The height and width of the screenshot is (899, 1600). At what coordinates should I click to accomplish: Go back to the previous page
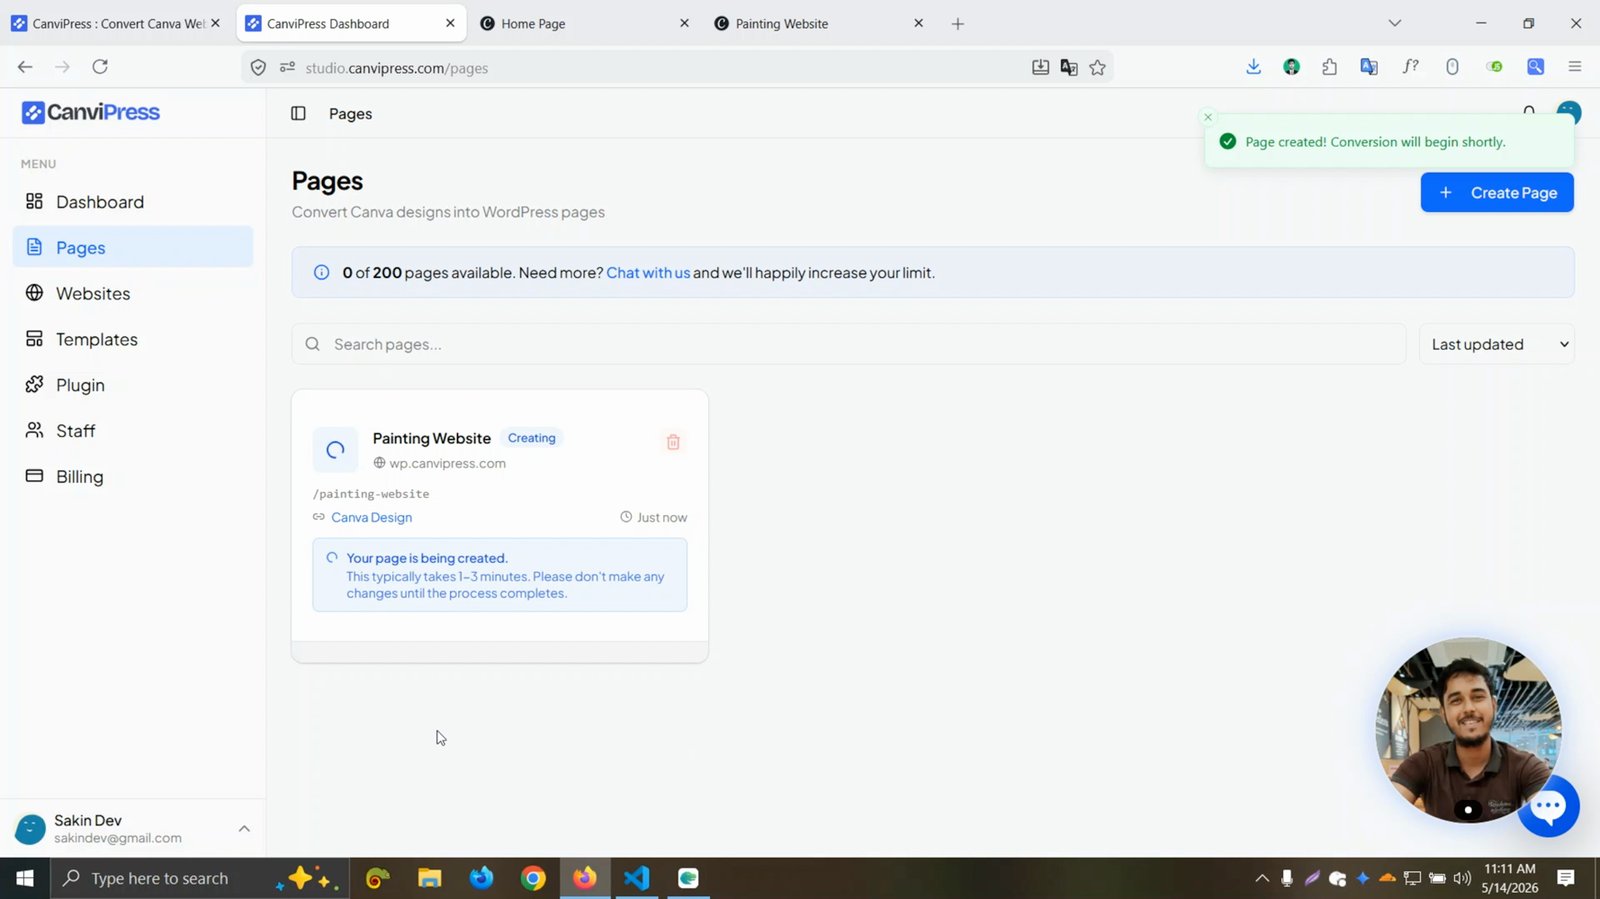point(25,67)
